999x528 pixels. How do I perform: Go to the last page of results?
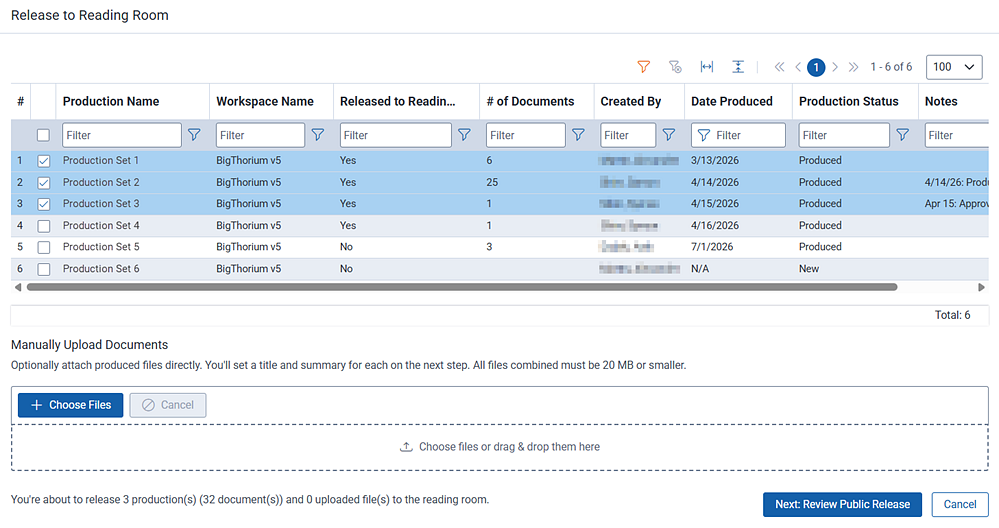(854, 67)
